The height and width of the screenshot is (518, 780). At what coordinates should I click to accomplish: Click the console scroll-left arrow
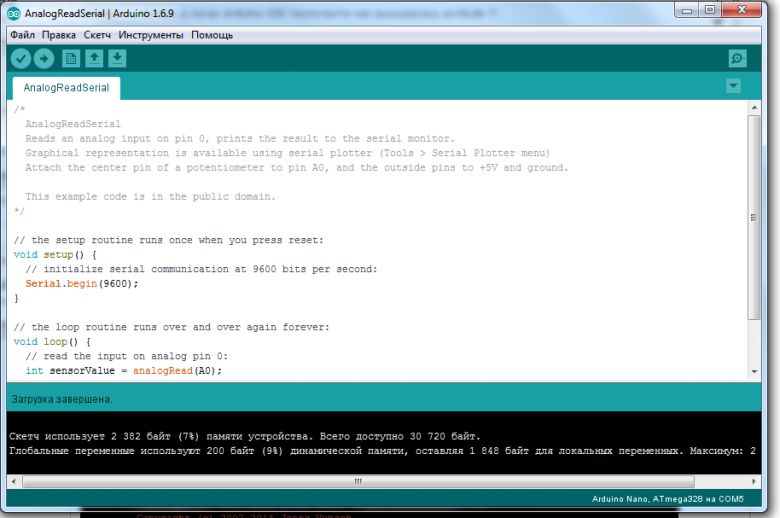(13, 481)
